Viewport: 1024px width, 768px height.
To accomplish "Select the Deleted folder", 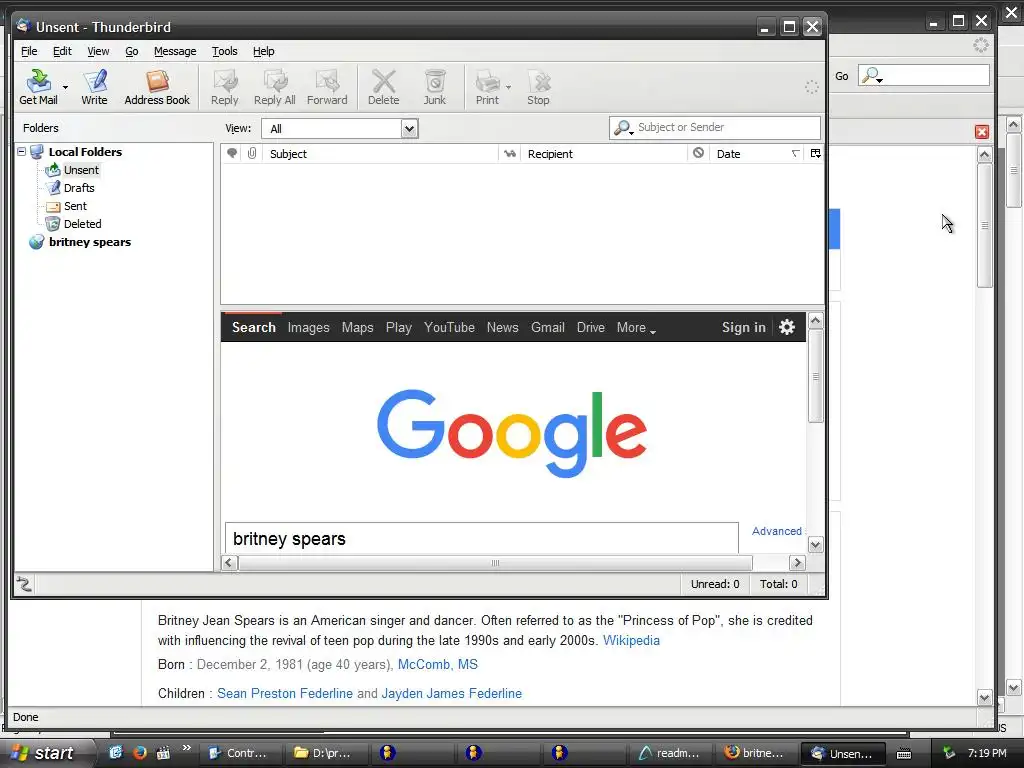I will tap(82, 224).
